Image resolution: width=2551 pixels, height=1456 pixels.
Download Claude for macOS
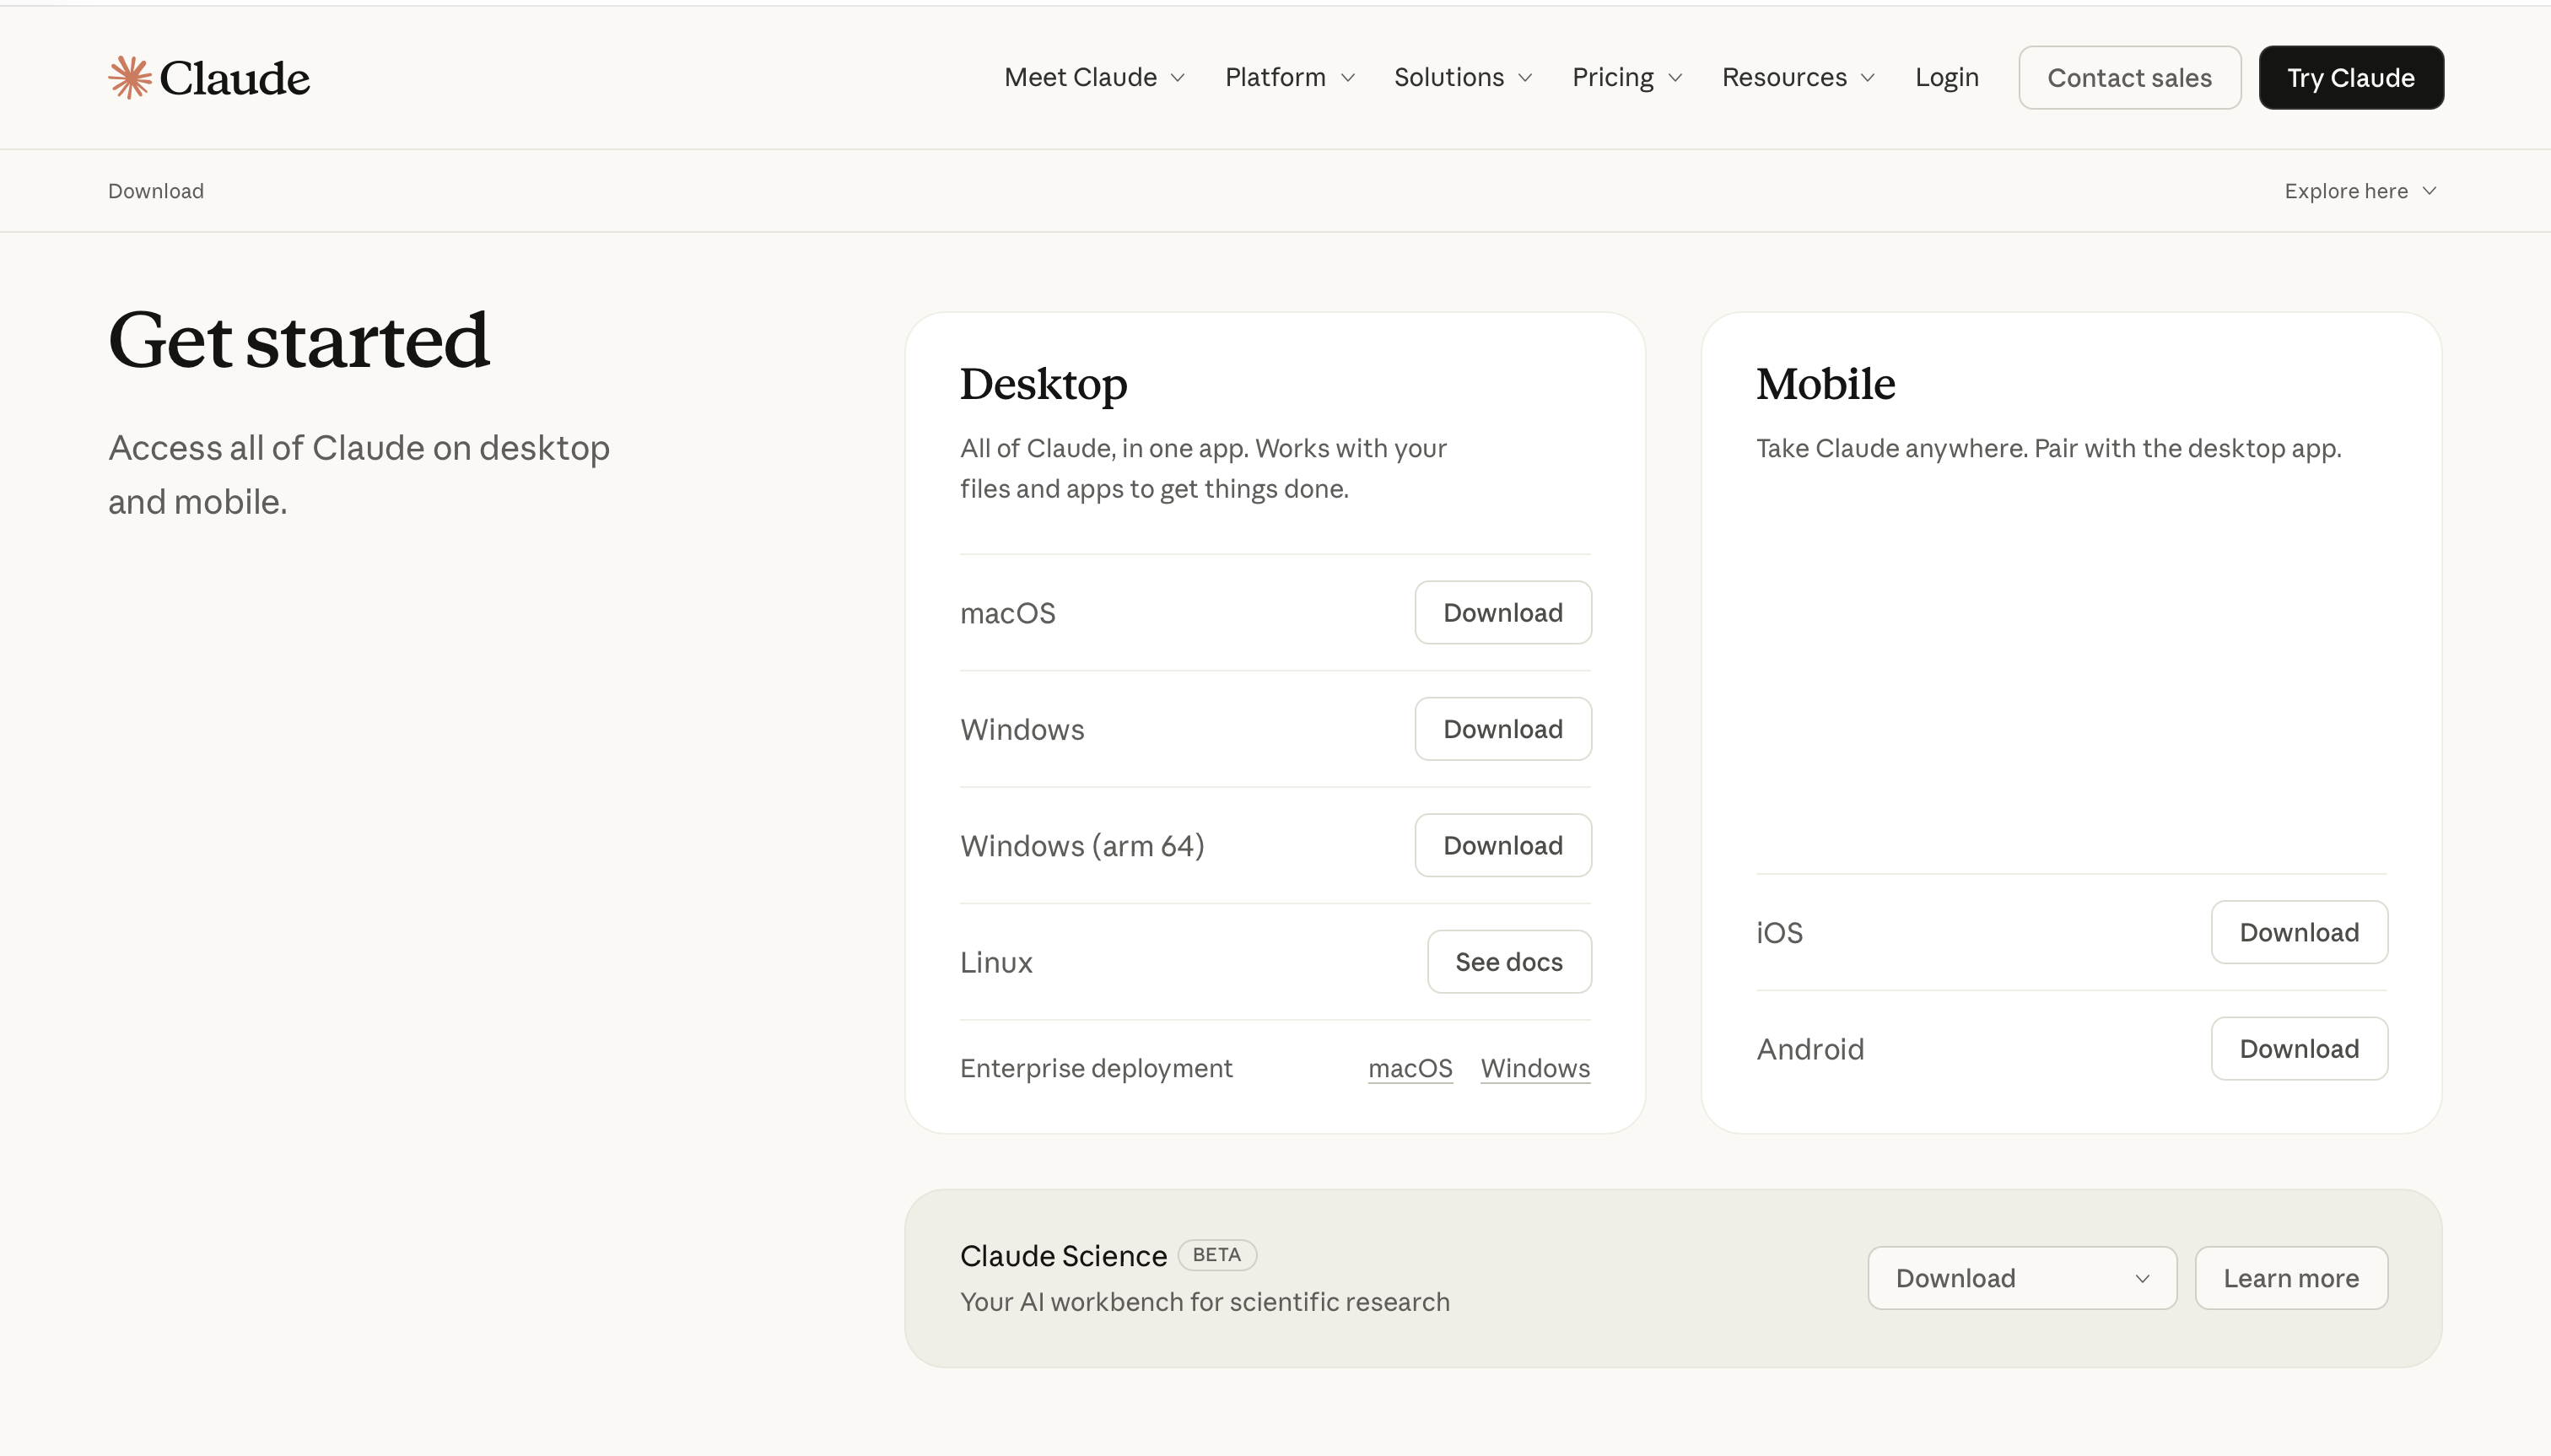(x=1502, y=613)
